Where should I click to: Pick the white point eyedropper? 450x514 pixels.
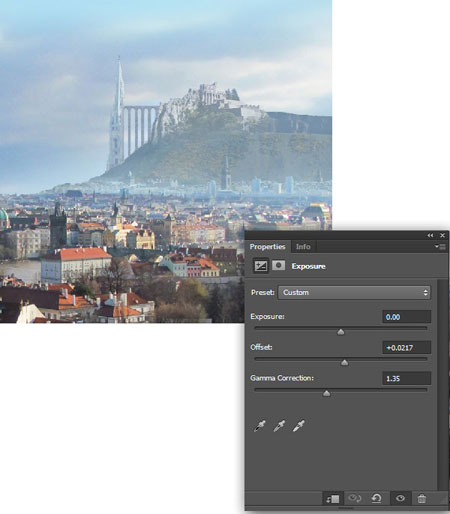pyautogui.click(x=298, y=426)
